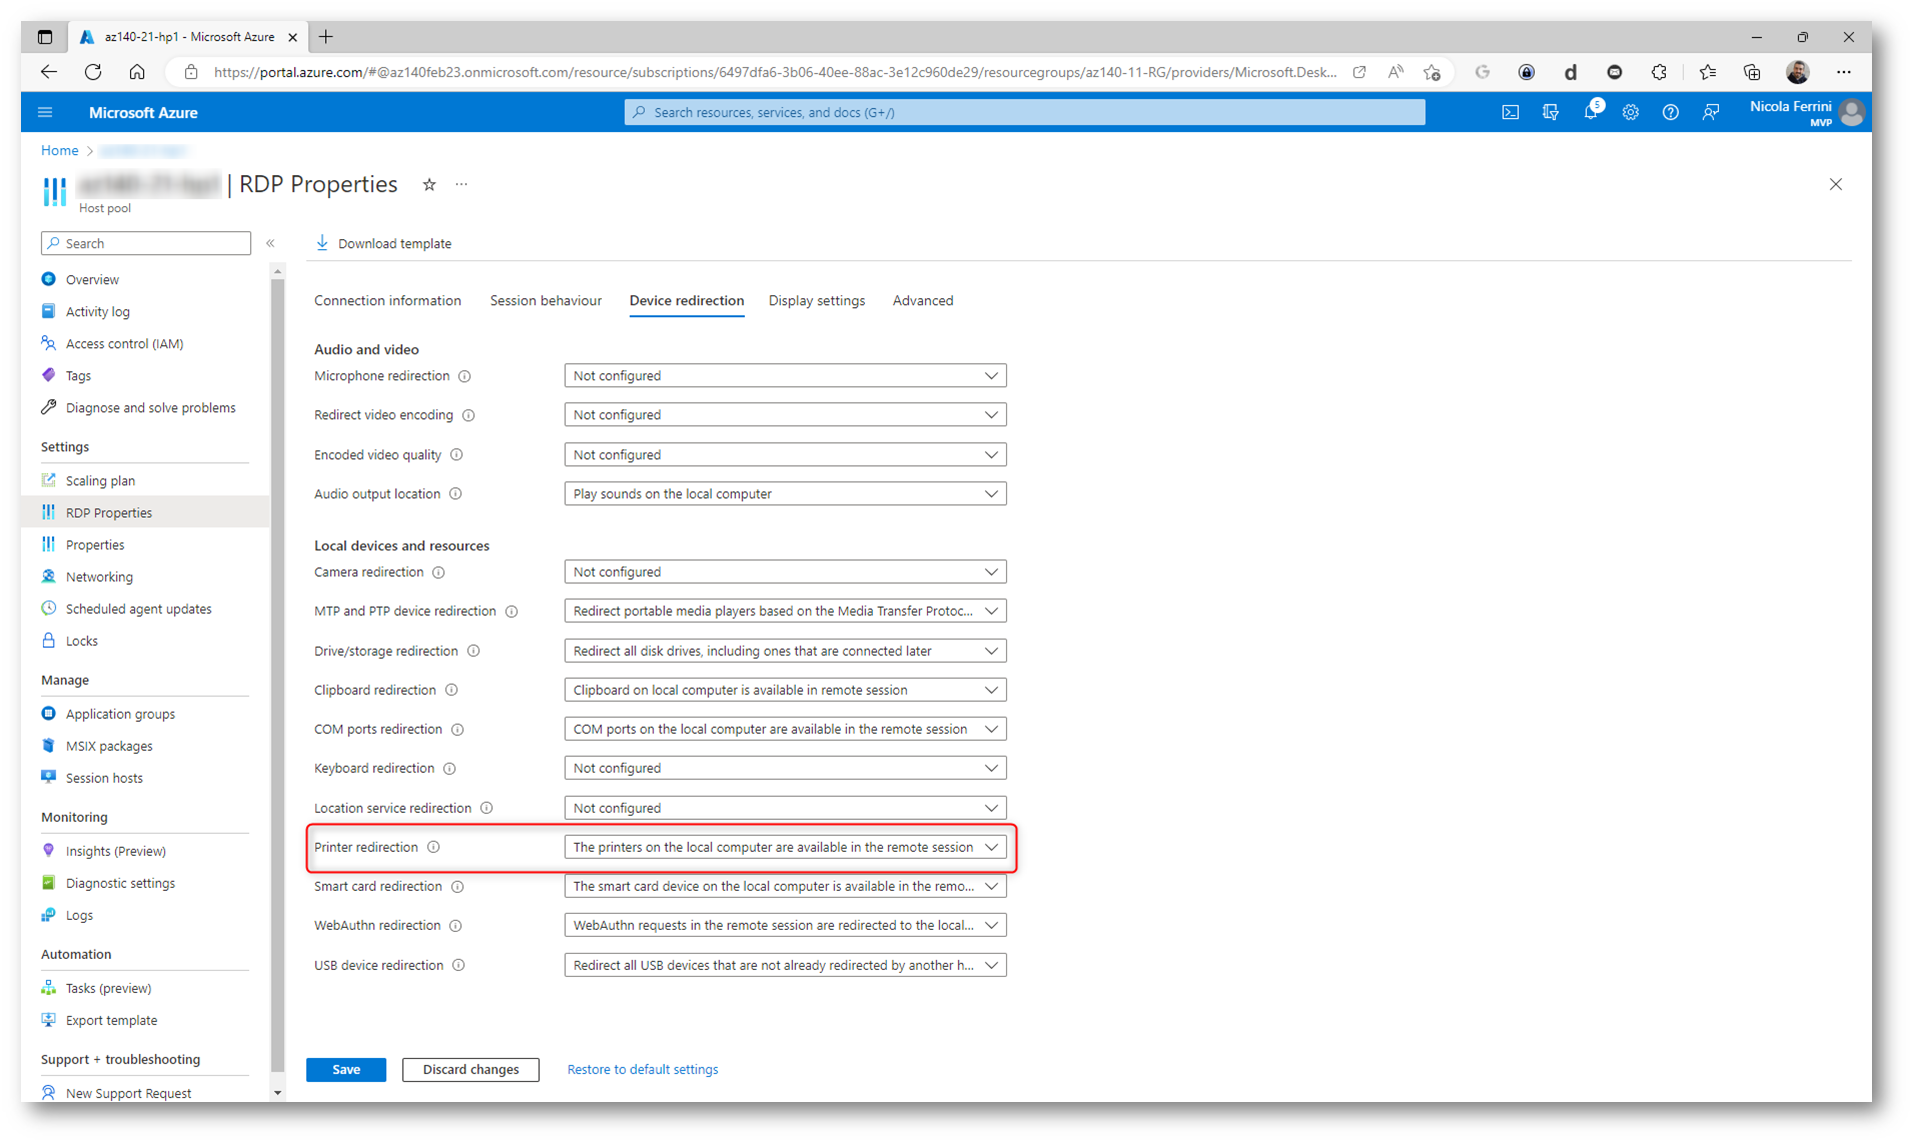Open the Printer redirection dropdown

click(x=785, y=847)
